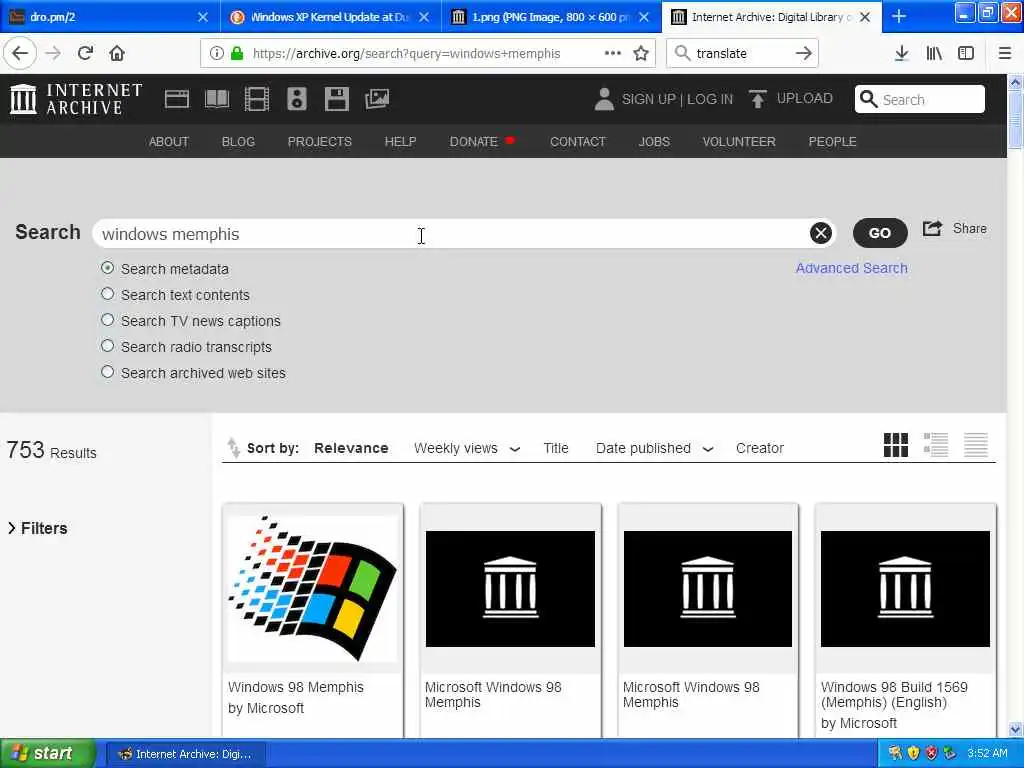This screenshot has height=768, width=1024.
Task: Click LOG IN link
Action: [710, 99]
